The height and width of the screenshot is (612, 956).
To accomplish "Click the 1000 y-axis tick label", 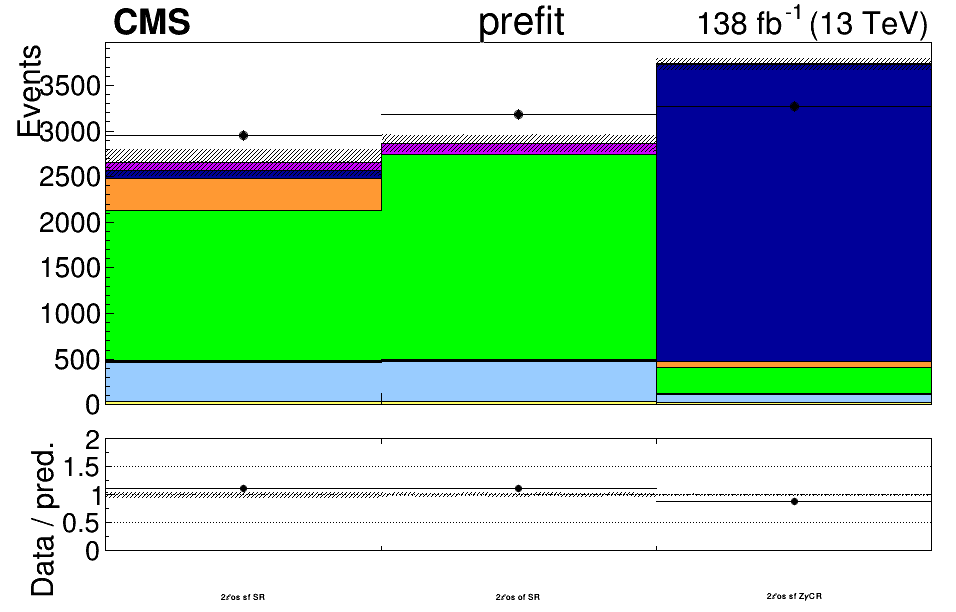I will pyautogui.click(x=70, y=314).
